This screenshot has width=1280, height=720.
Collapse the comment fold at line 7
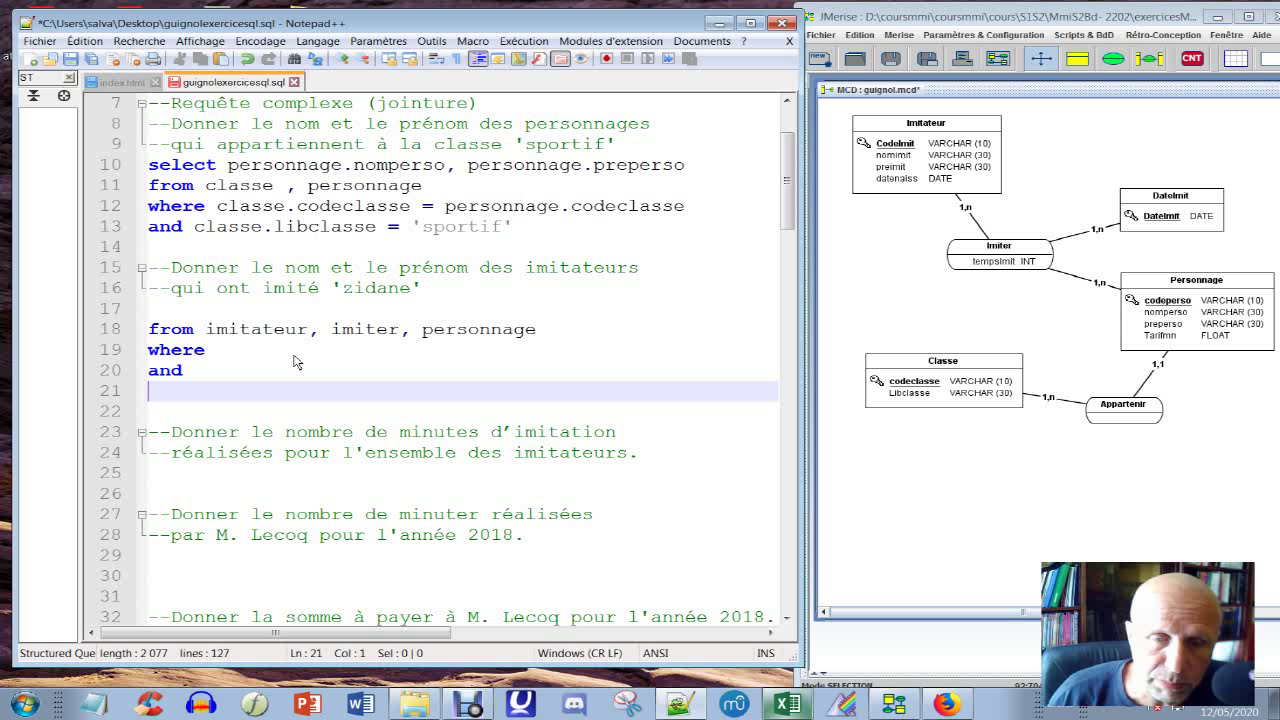[x=142, y=103]
